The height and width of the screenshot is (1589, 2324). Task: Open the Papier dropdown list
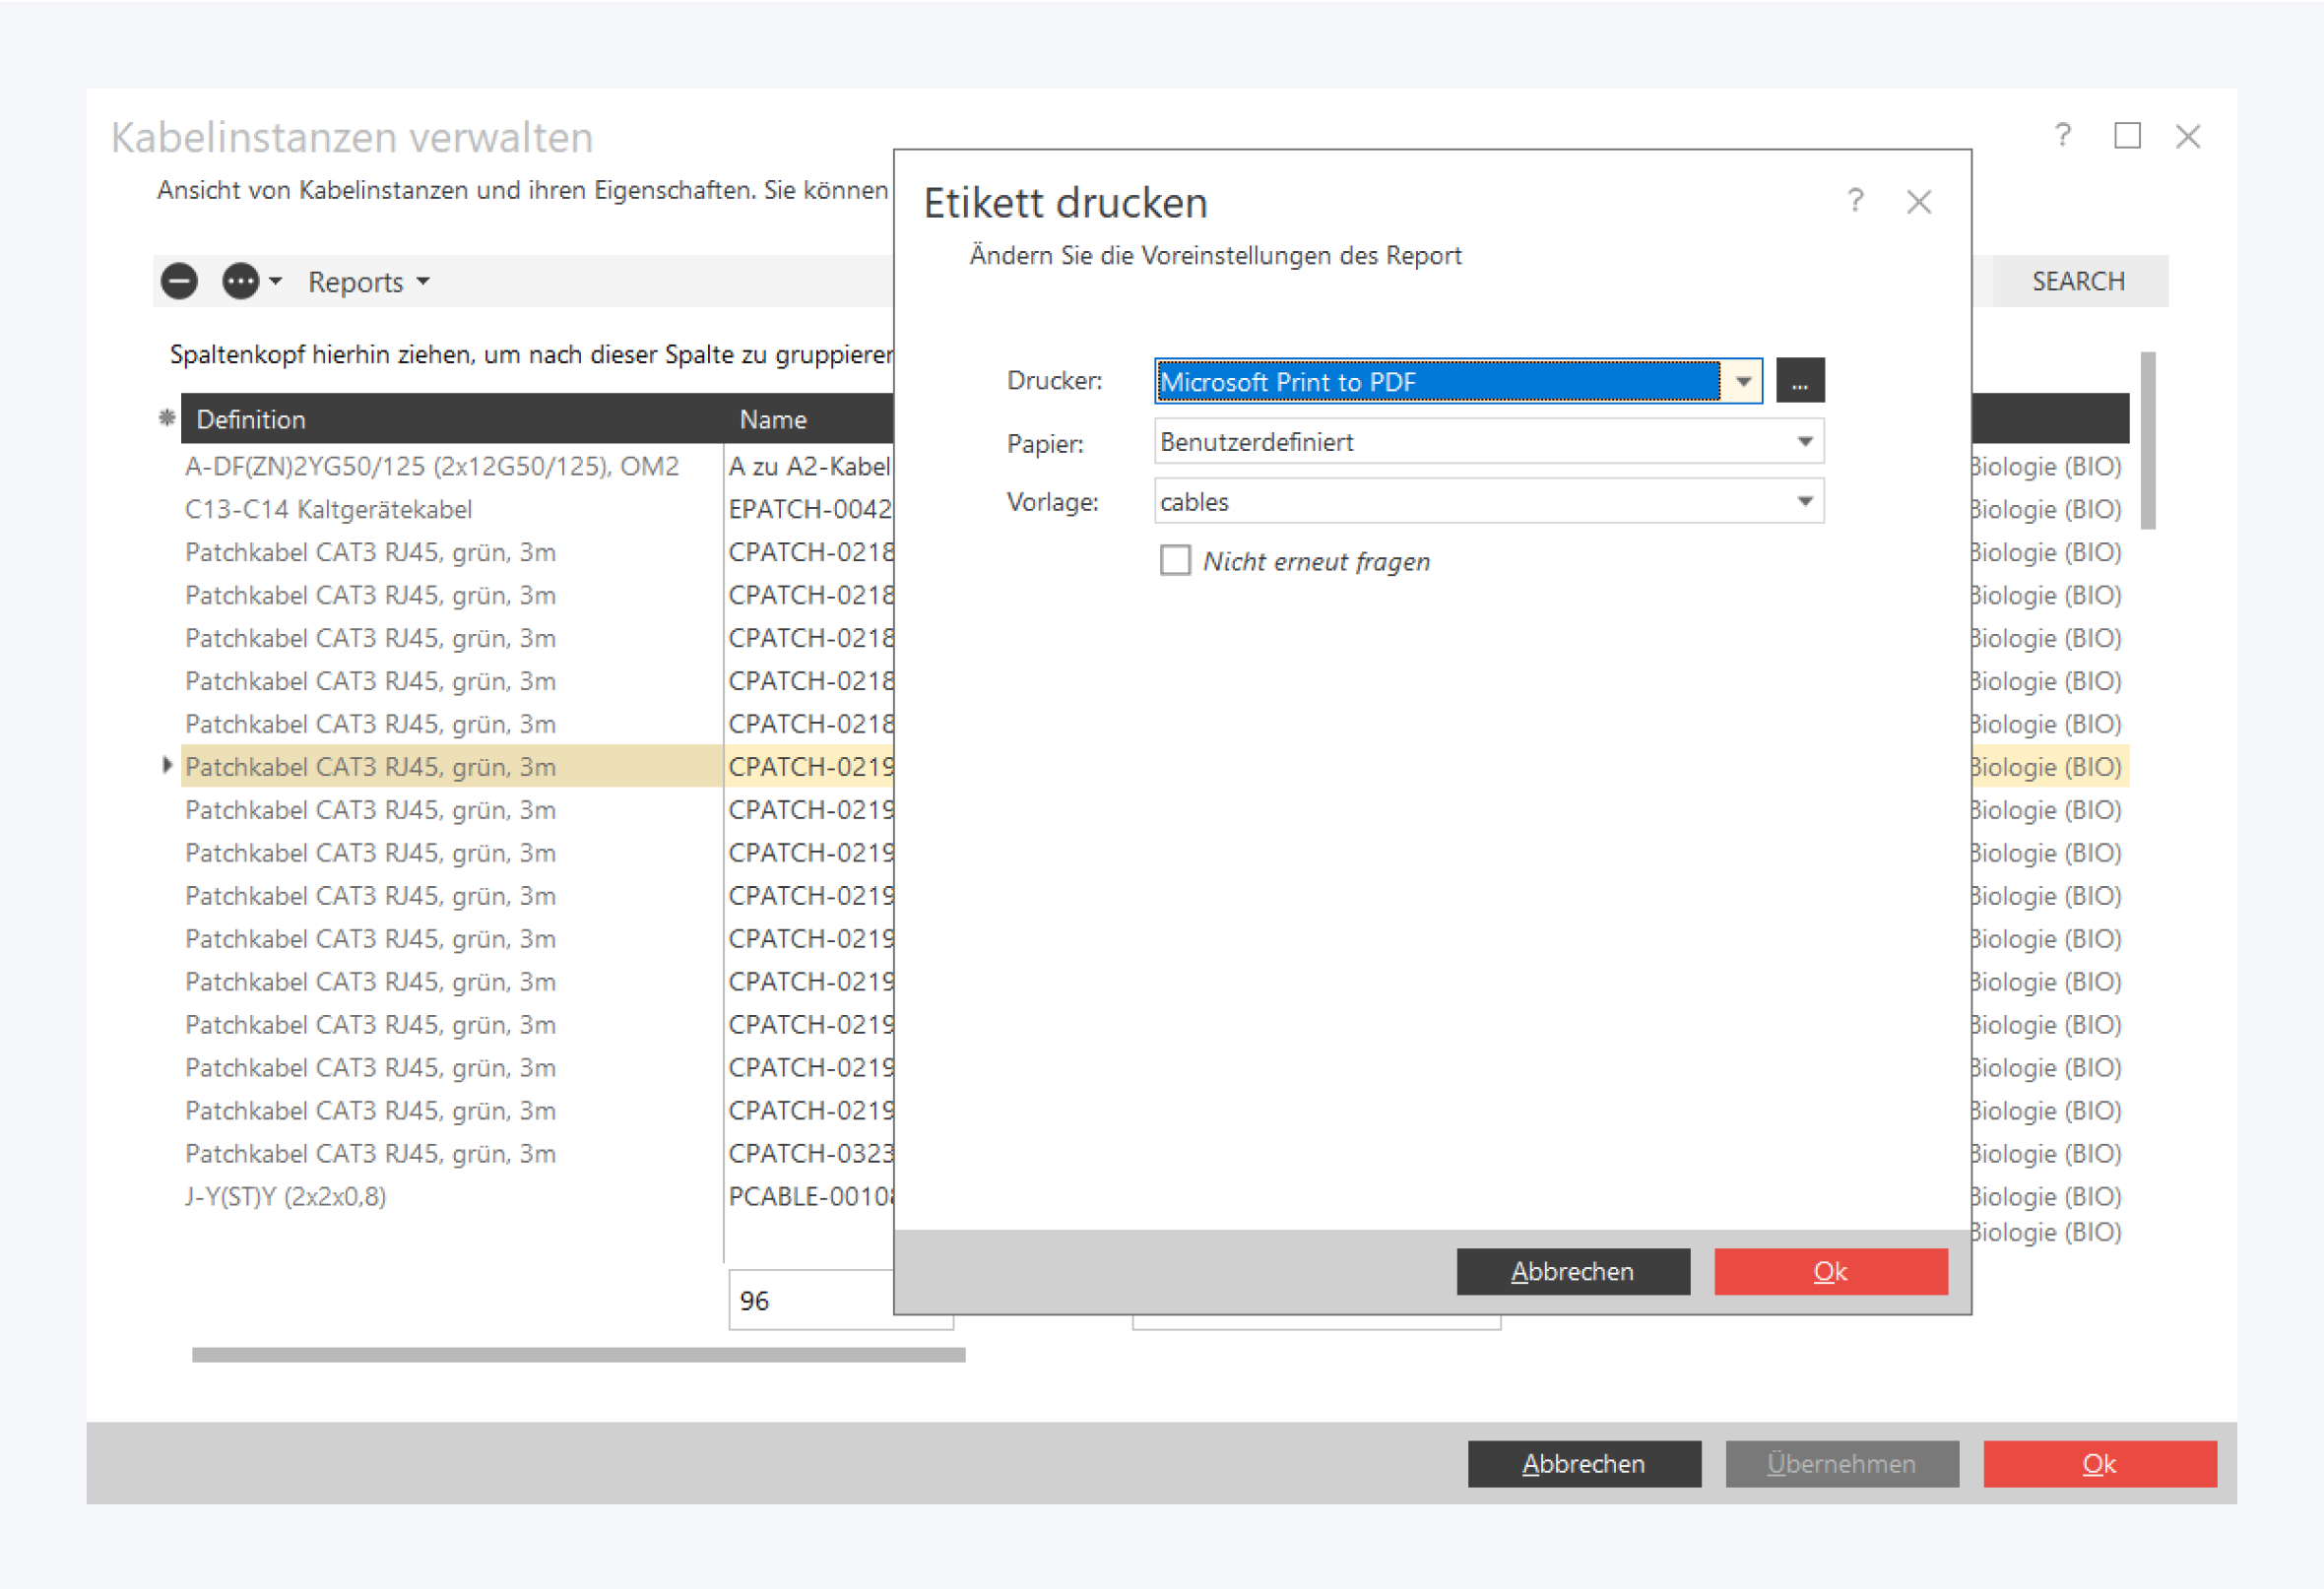[x=1804, y=442]
